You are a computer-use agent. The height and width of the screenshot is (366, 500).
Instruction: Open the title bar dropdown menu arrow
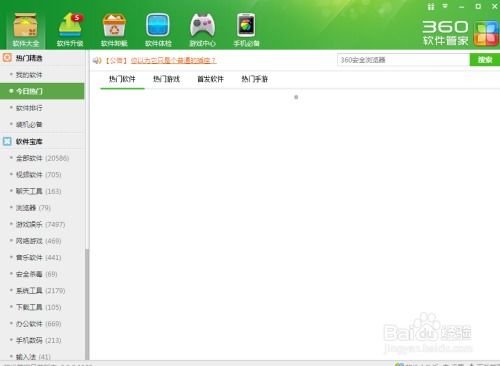pos(445,6)
